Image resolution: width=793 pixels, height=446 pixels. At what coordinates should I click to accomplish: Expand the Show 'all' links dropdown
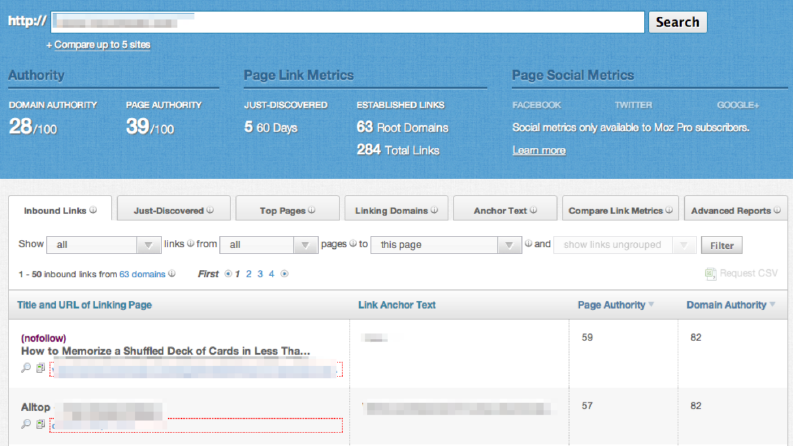[x=104, y=245]
